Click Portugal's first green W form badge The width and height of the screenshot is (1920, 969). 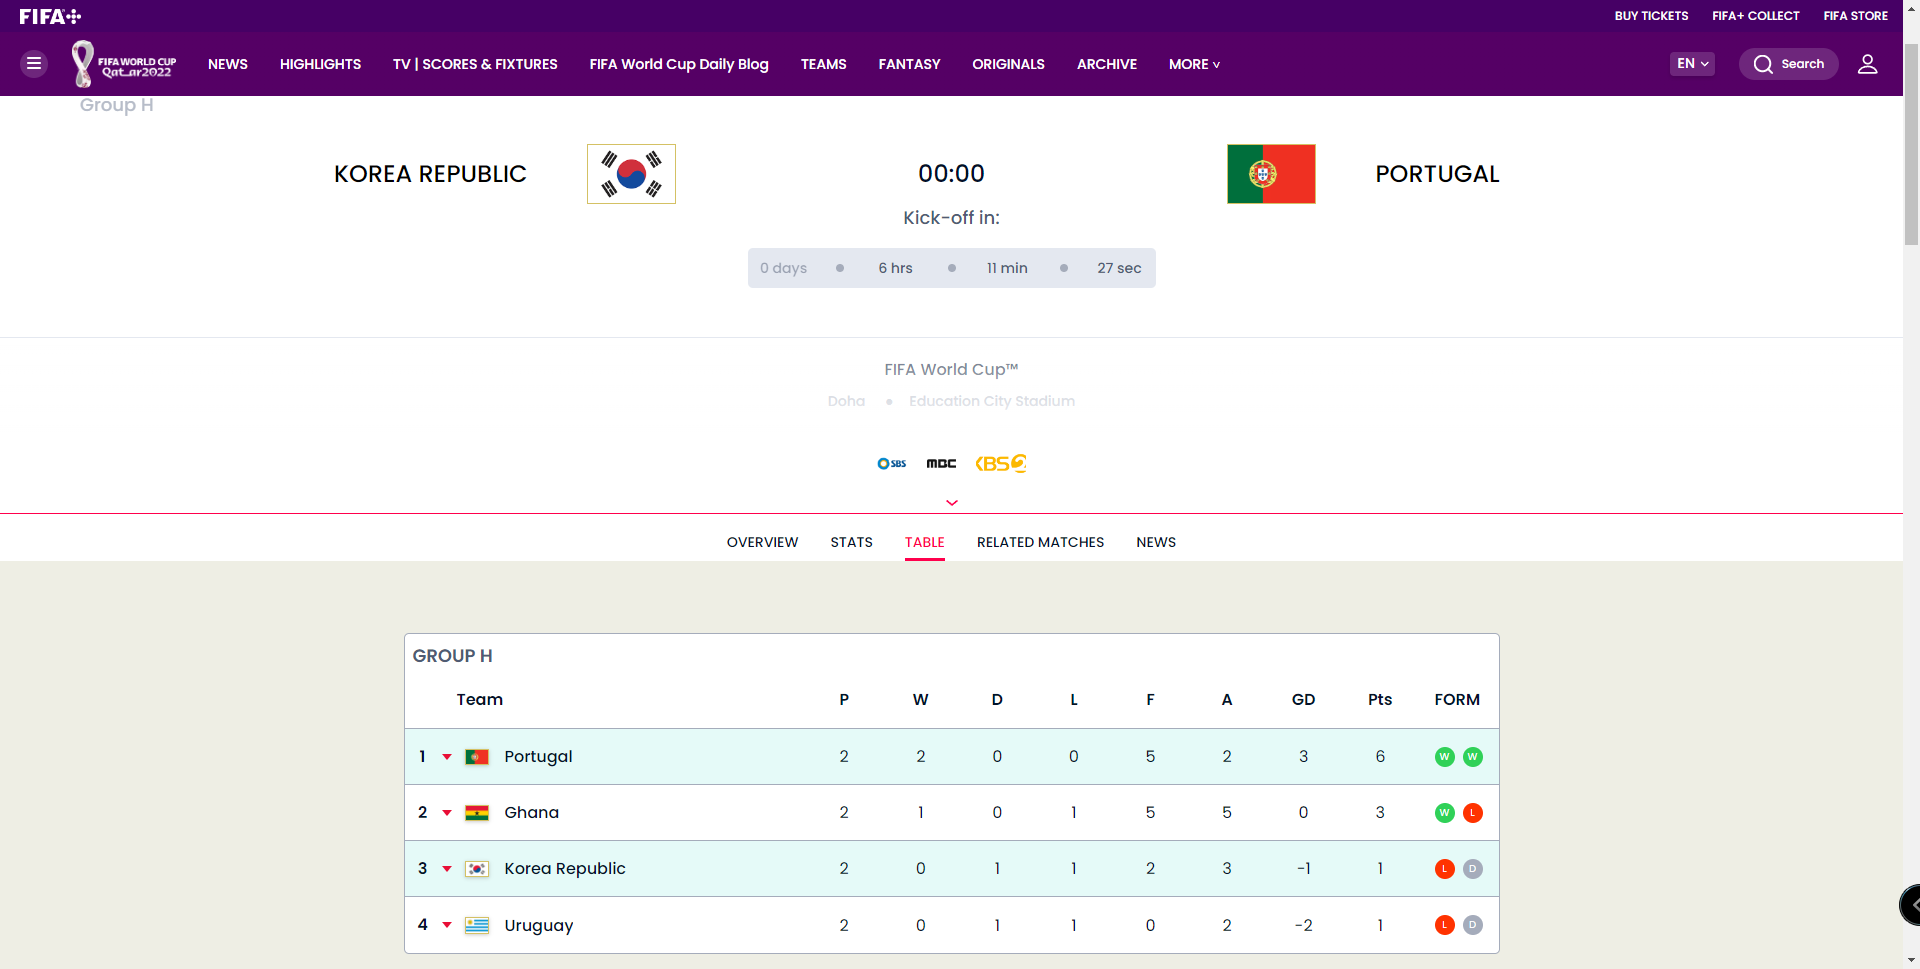point(1444,757)
